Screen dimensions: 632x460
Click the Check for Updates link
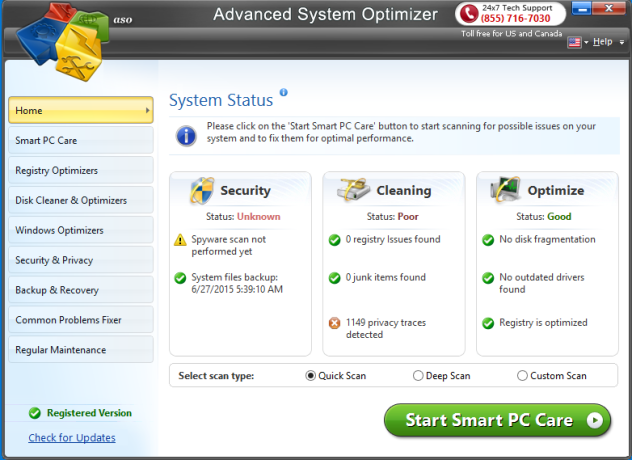pos(72,437)
